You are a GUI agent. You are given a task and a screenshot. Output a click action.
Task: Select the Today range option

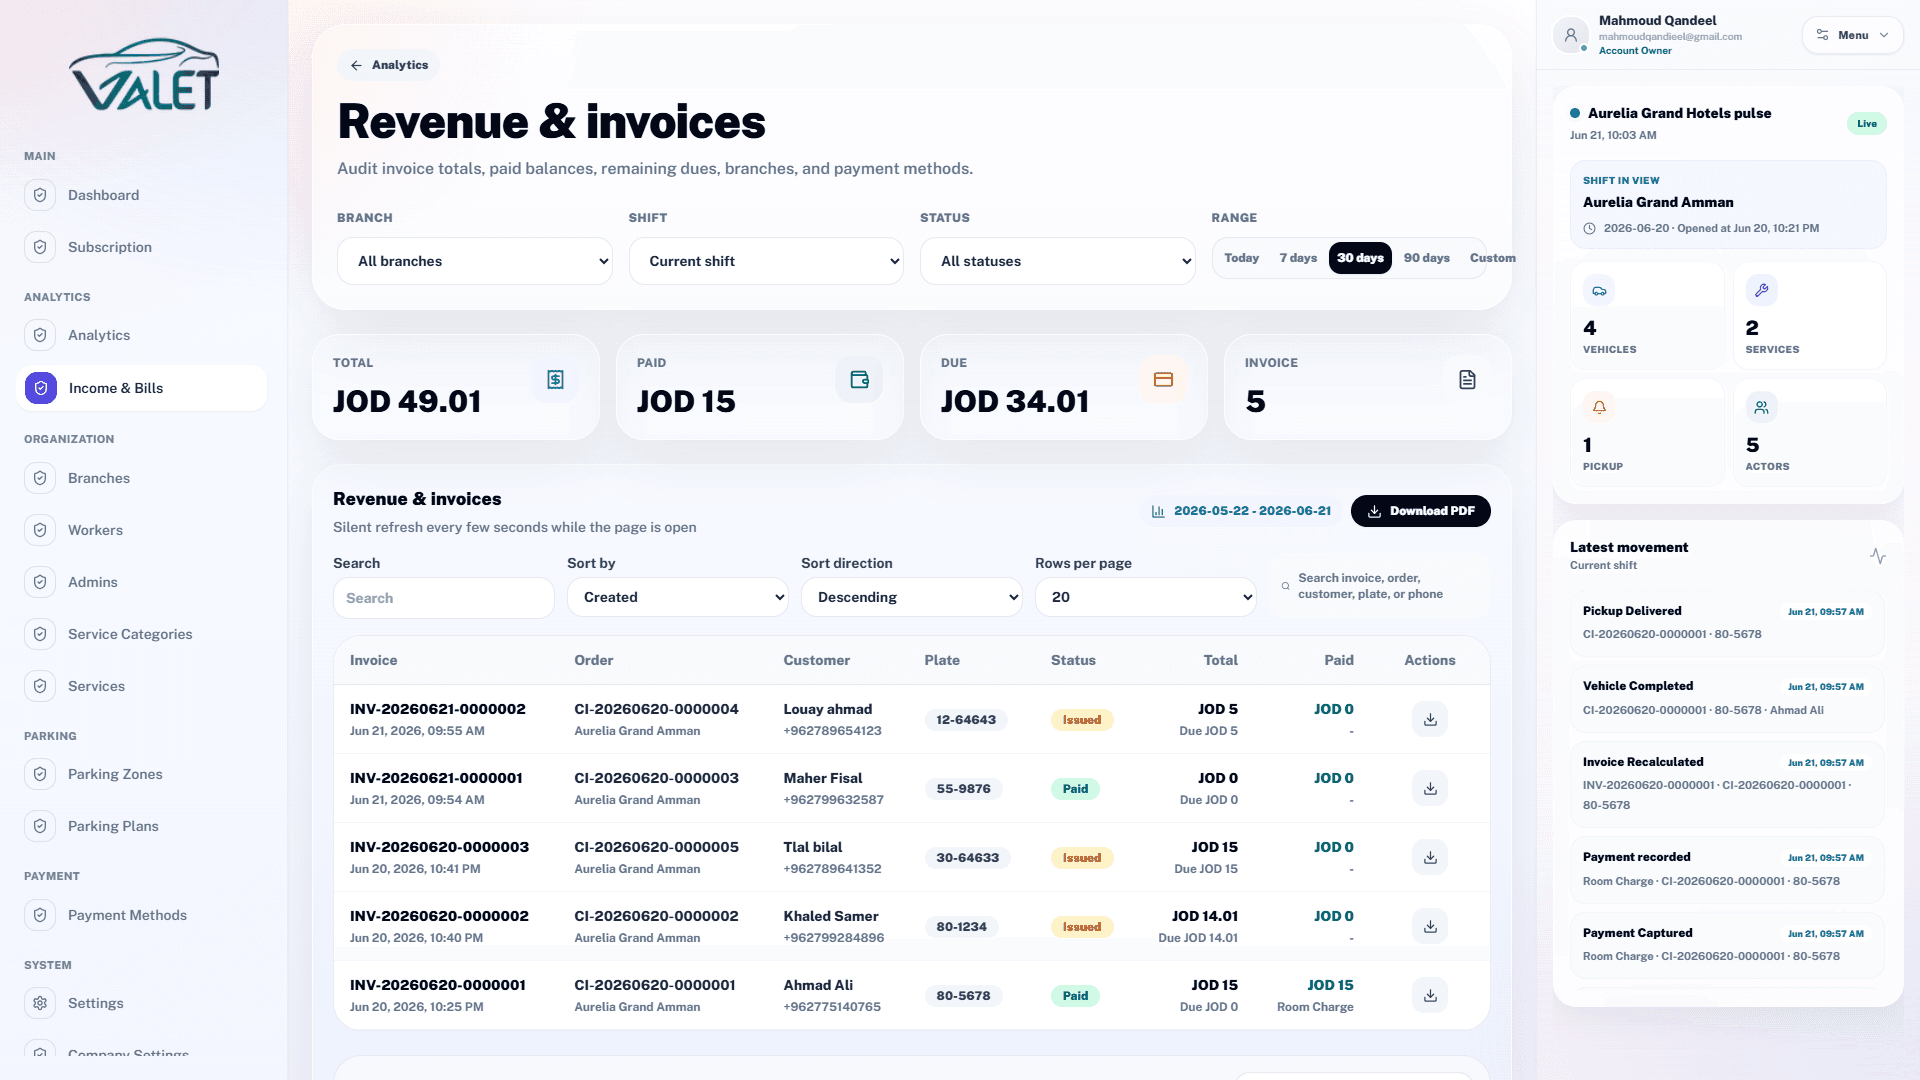pyautogui.click(x=1241, y=258)
